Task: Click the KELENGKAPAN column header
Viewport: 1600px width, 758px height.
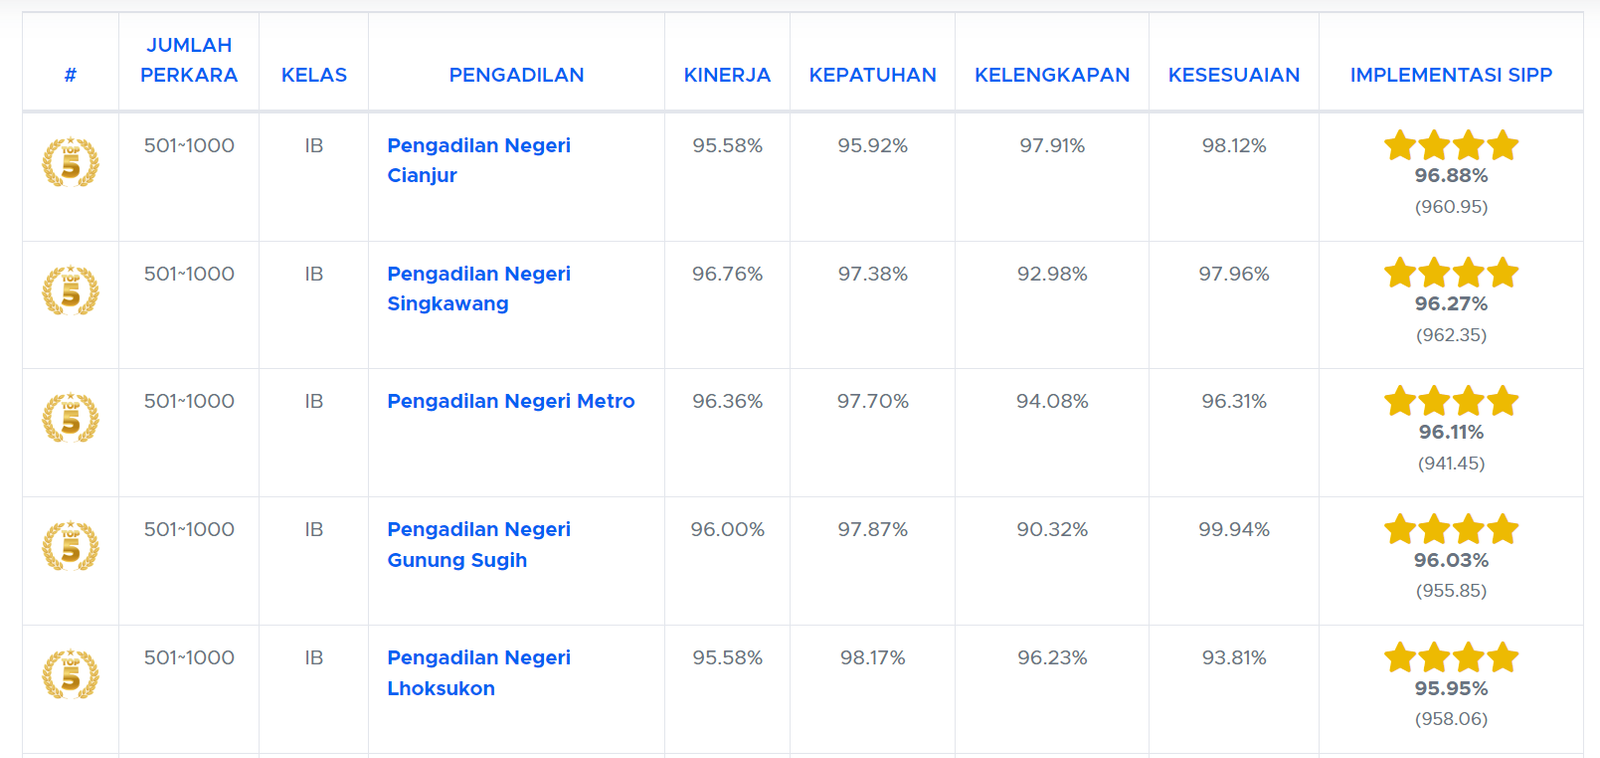Action: click(x=1052, y=75)
